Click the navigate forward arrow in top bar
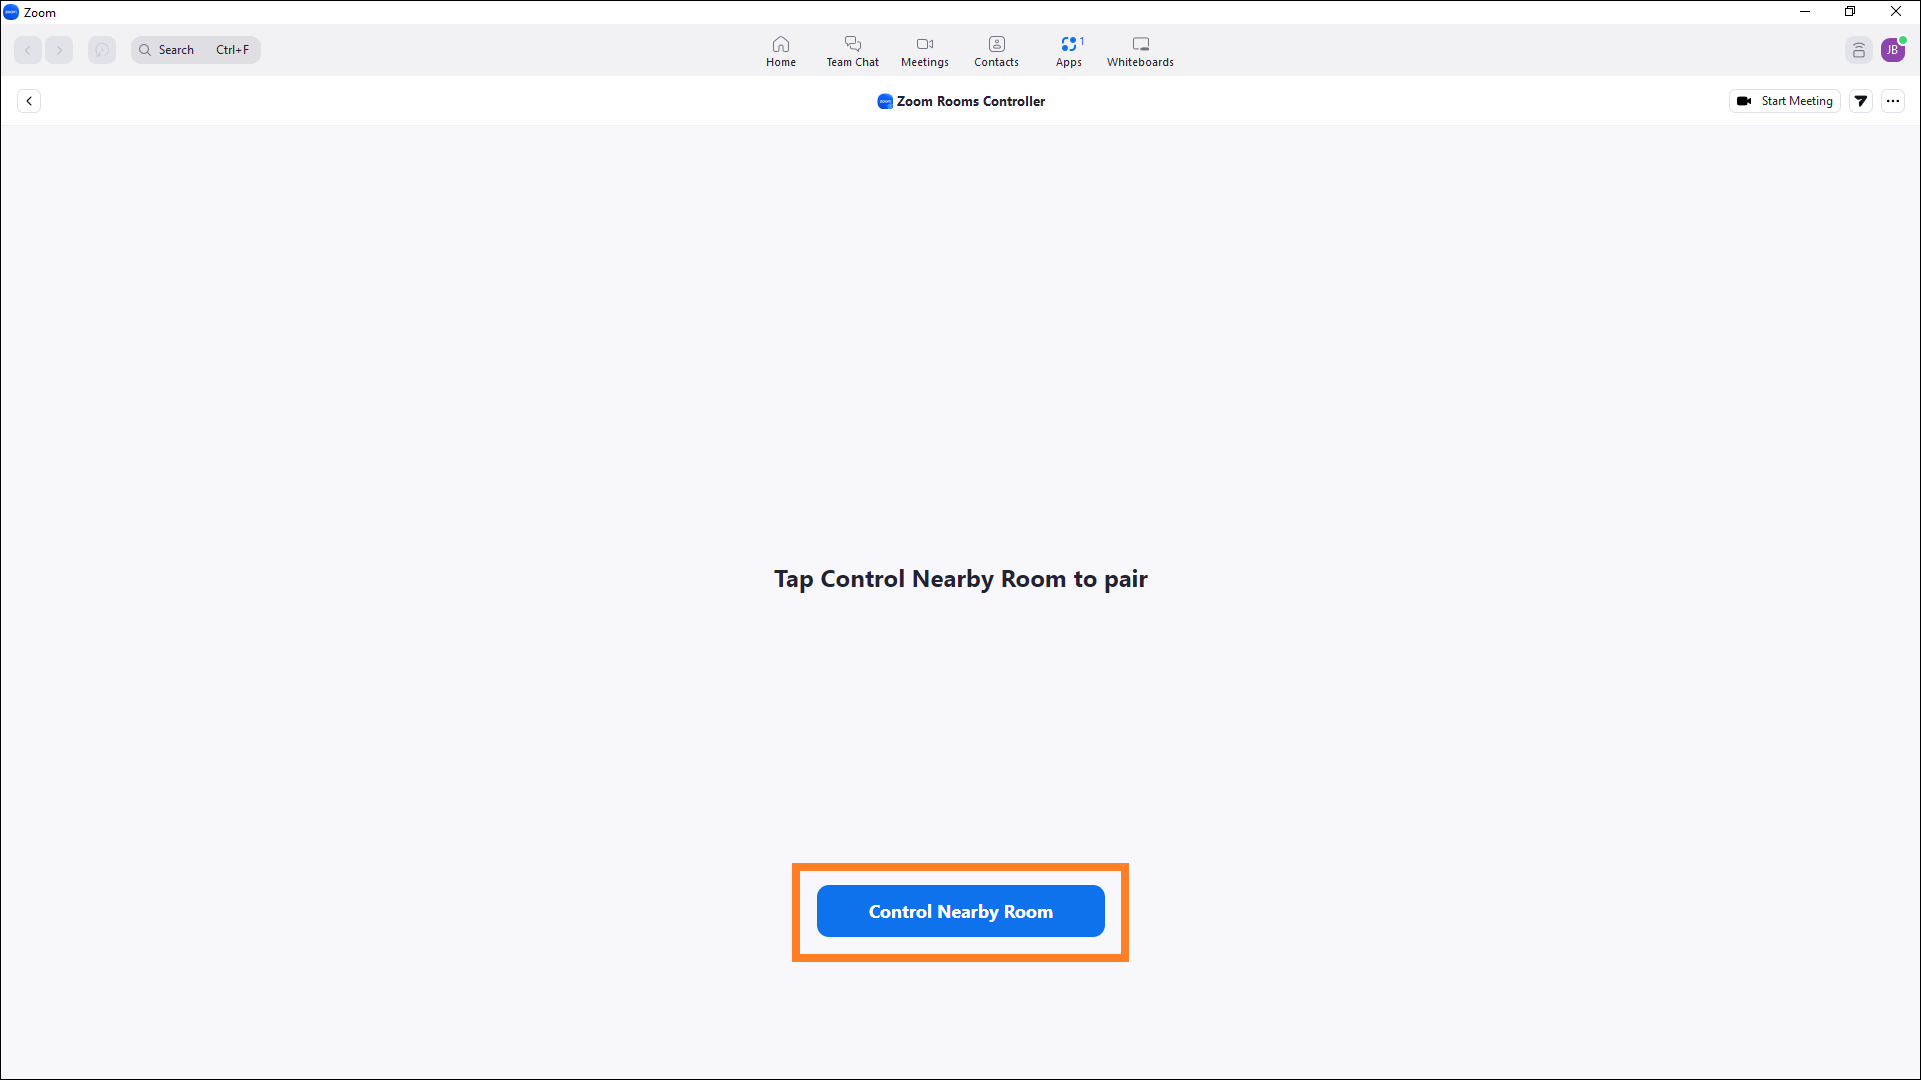 [x=59, y=50]
